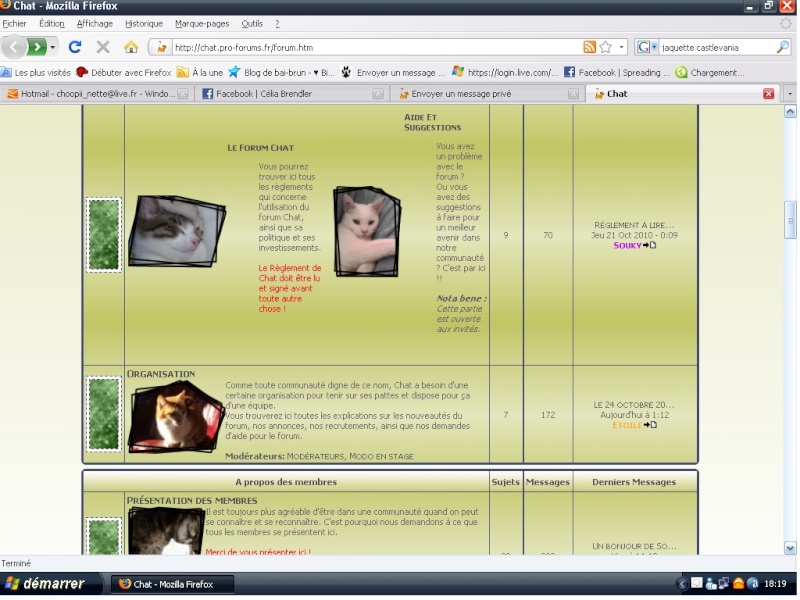Open Le 24 octobre 20... last topic
This screenshot has width=800, height=600.
click(x=634, y=405)
